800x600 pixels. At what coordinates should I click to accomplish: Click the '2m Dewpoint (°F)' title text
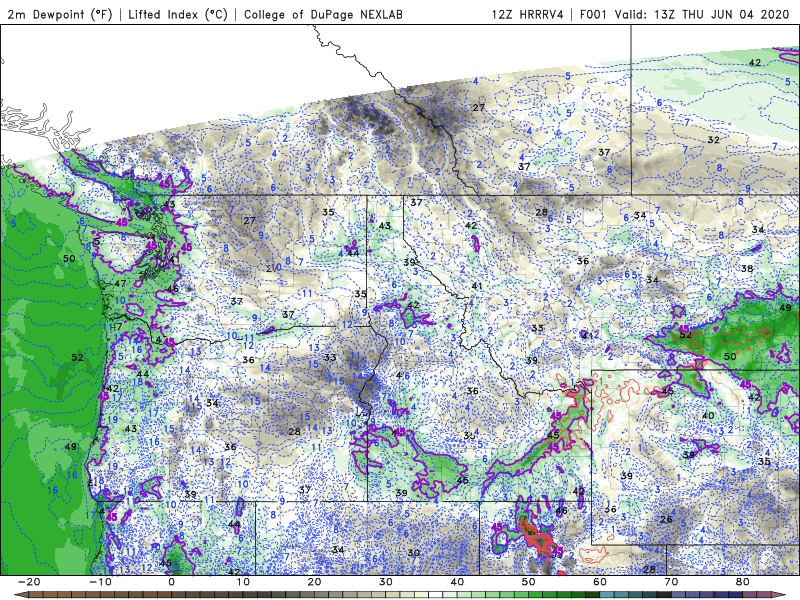click(60, 14)
